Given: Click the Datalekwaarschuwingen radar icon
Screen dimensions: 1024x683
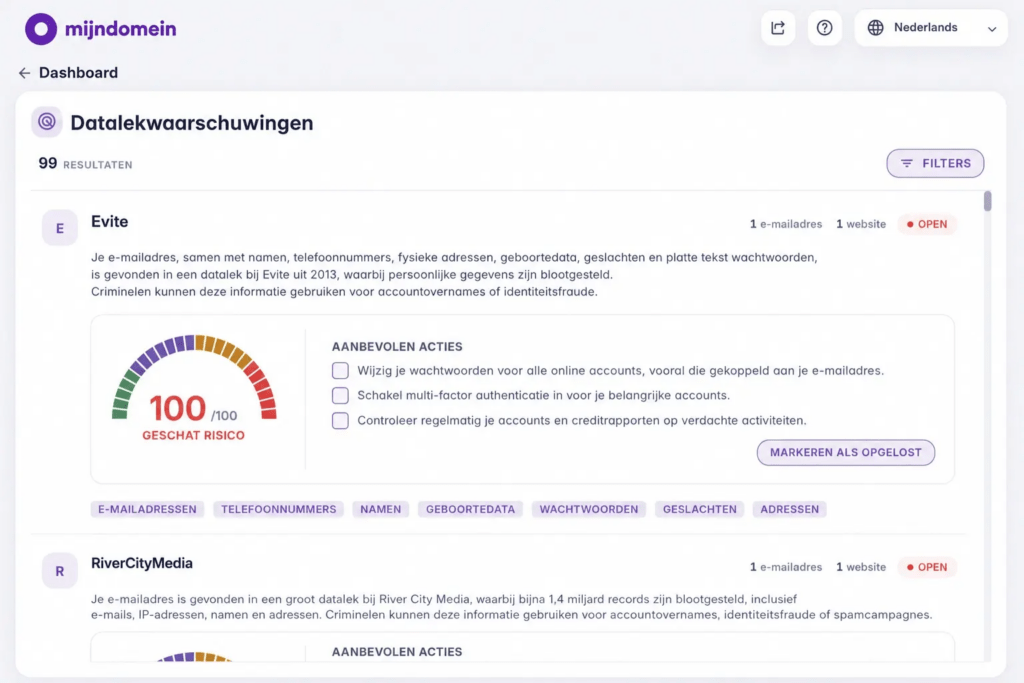Looking at the screenshot, I should click(x=46, y=121).
